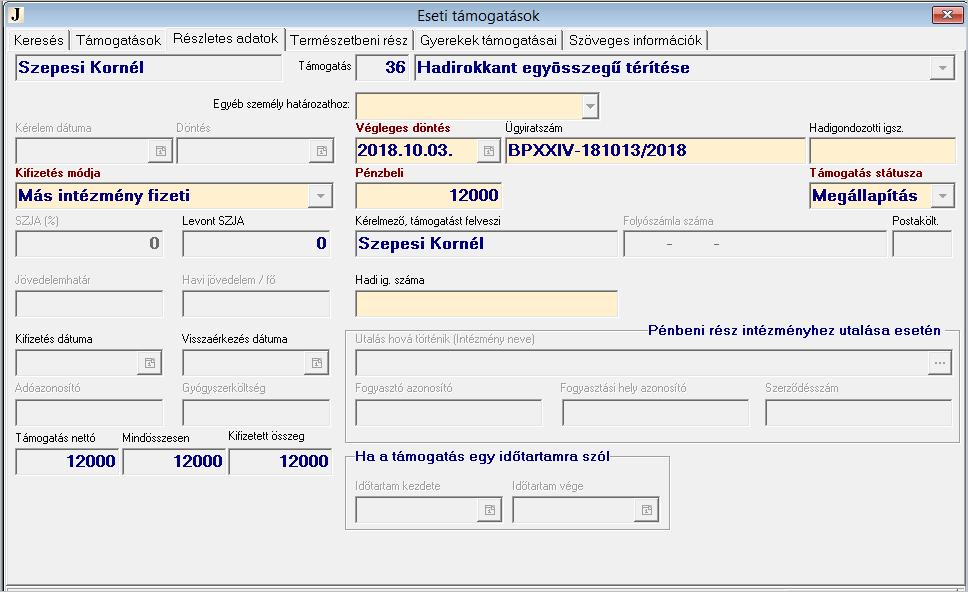Open the Természetbeni rész tab
The height and width of the screenshot is (592, 968).
[x=349, y=40]
